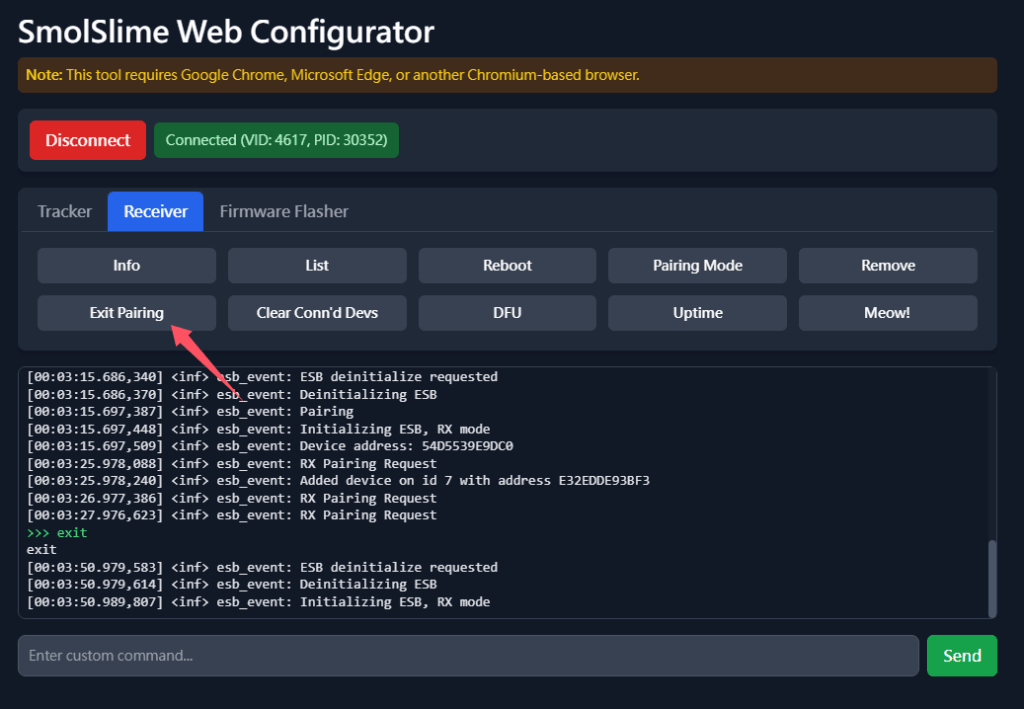Enter Pairing Mode via its button
Screen dimensions: 1024x709
point(697,265)
